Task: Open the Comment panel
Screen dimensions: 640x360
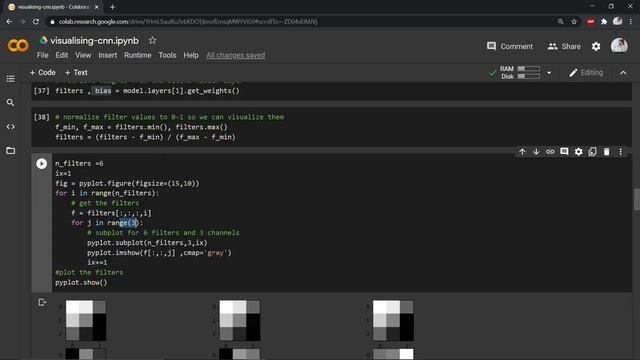Action: 510,47
